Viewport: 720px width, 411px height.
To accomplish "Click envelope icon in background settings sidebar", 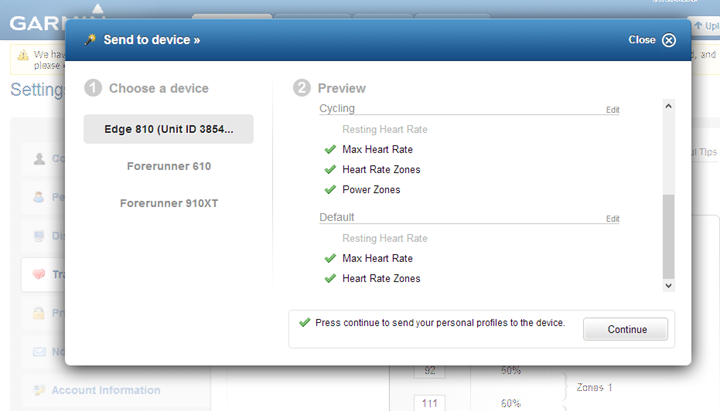I will (x=39, y=352).
